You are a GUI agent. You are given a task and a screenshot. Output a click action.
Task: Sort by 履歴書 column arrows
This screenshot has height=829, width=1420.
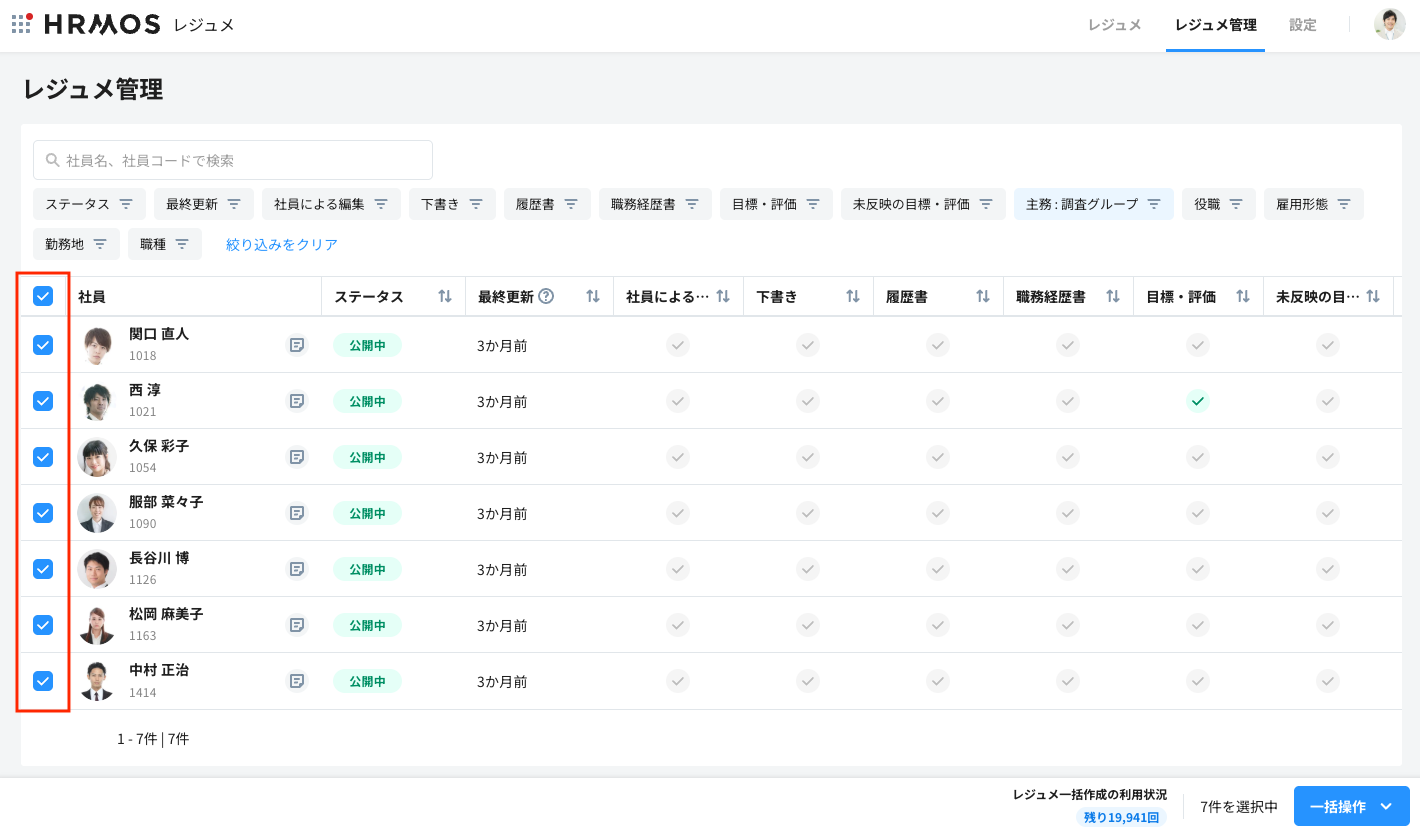[983, 296]
